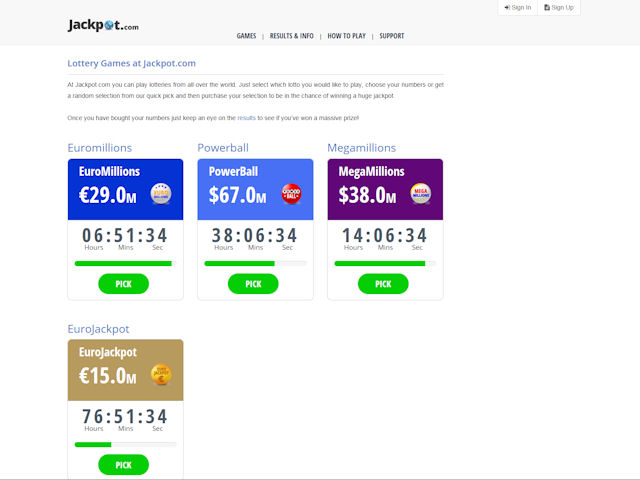Go to How To Play page
This screenshot has height=480, width=640.
coord(348,36)
